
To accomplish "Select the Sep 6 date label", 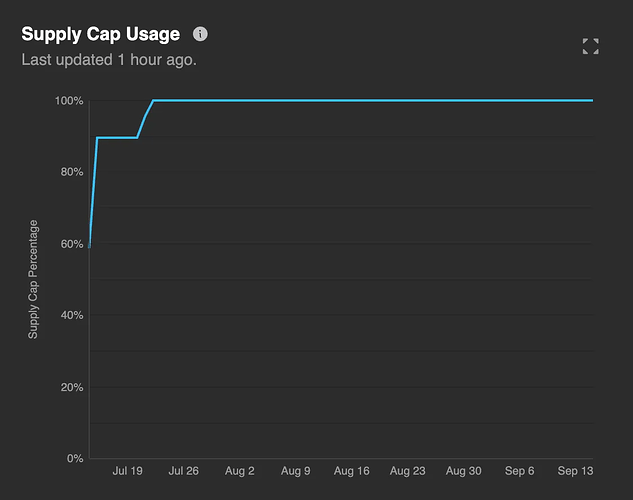I will coord(520,470).
